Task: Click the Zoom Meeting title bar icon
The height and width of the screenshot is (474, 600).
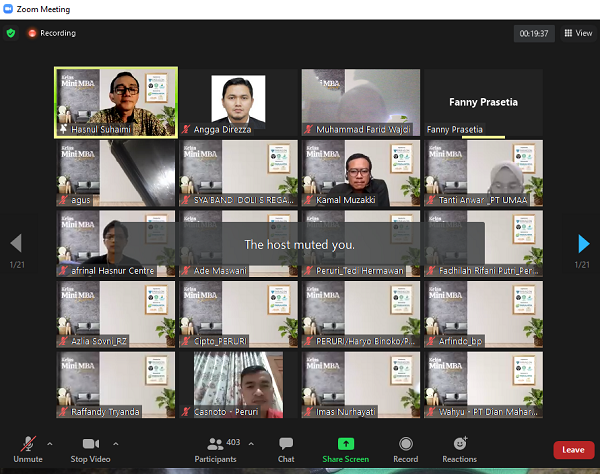Action: 8,9
